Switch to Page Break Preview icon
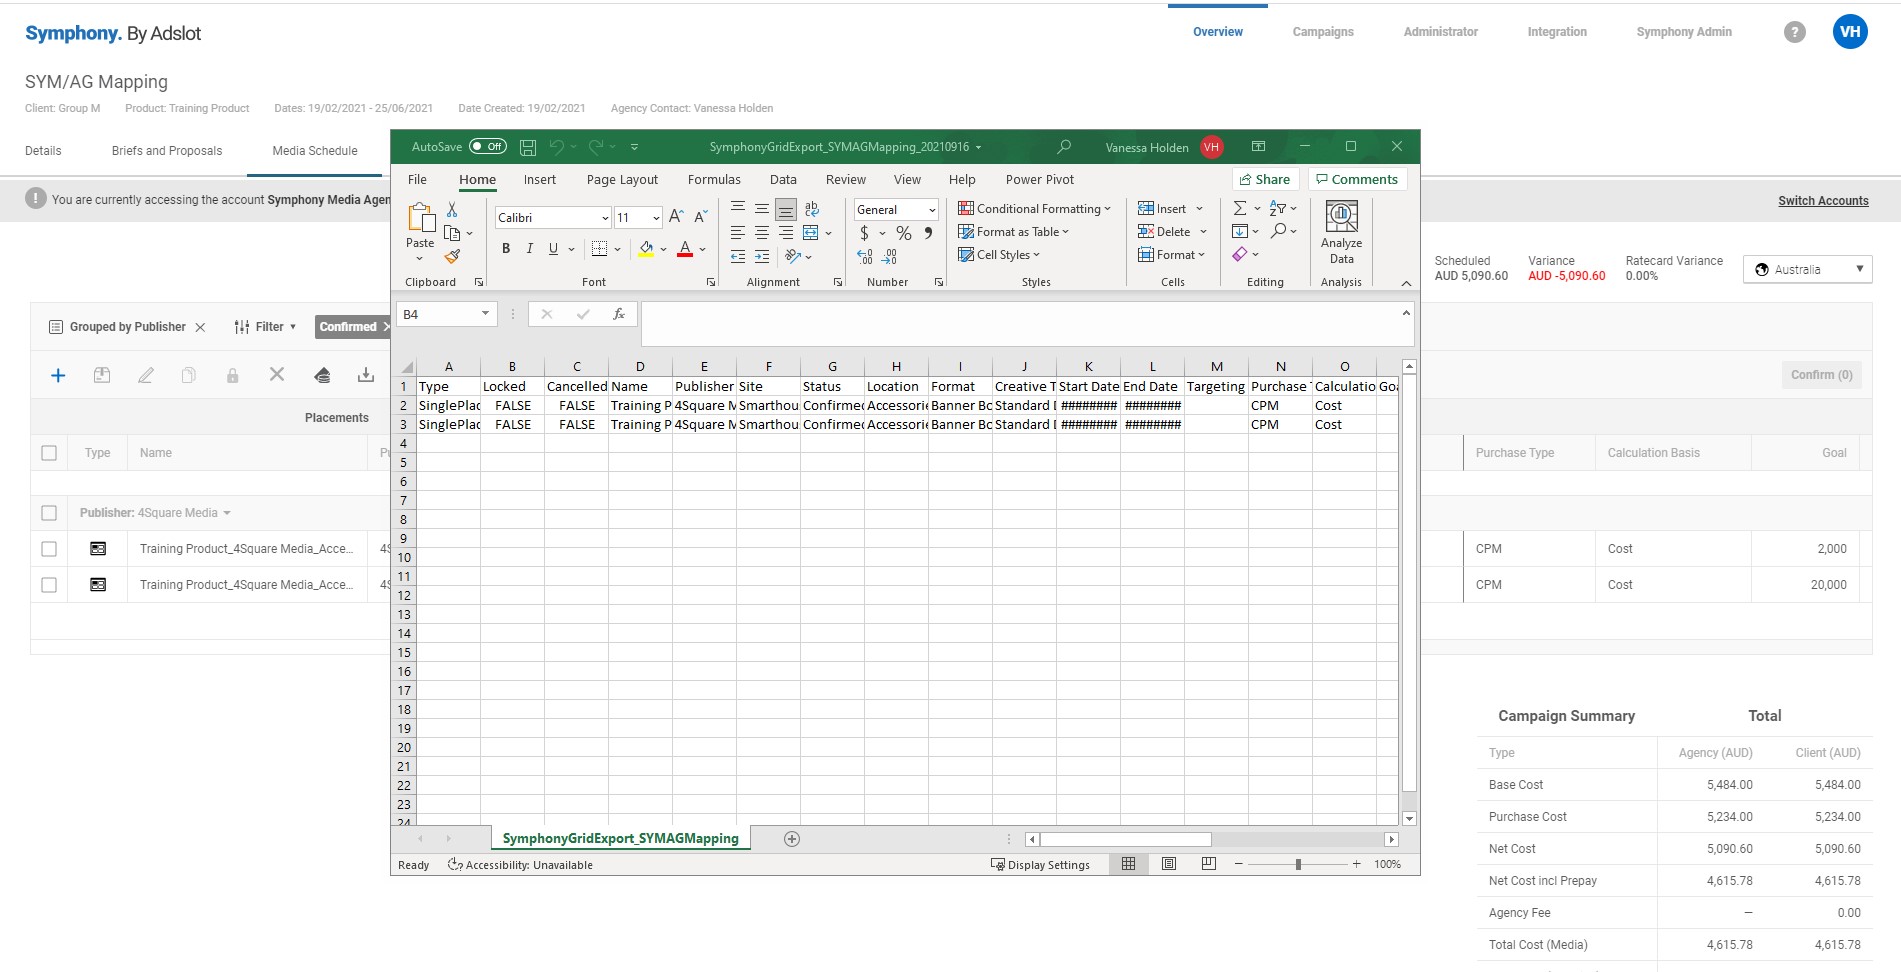The image size is (1901, 972). point(1209,864)
